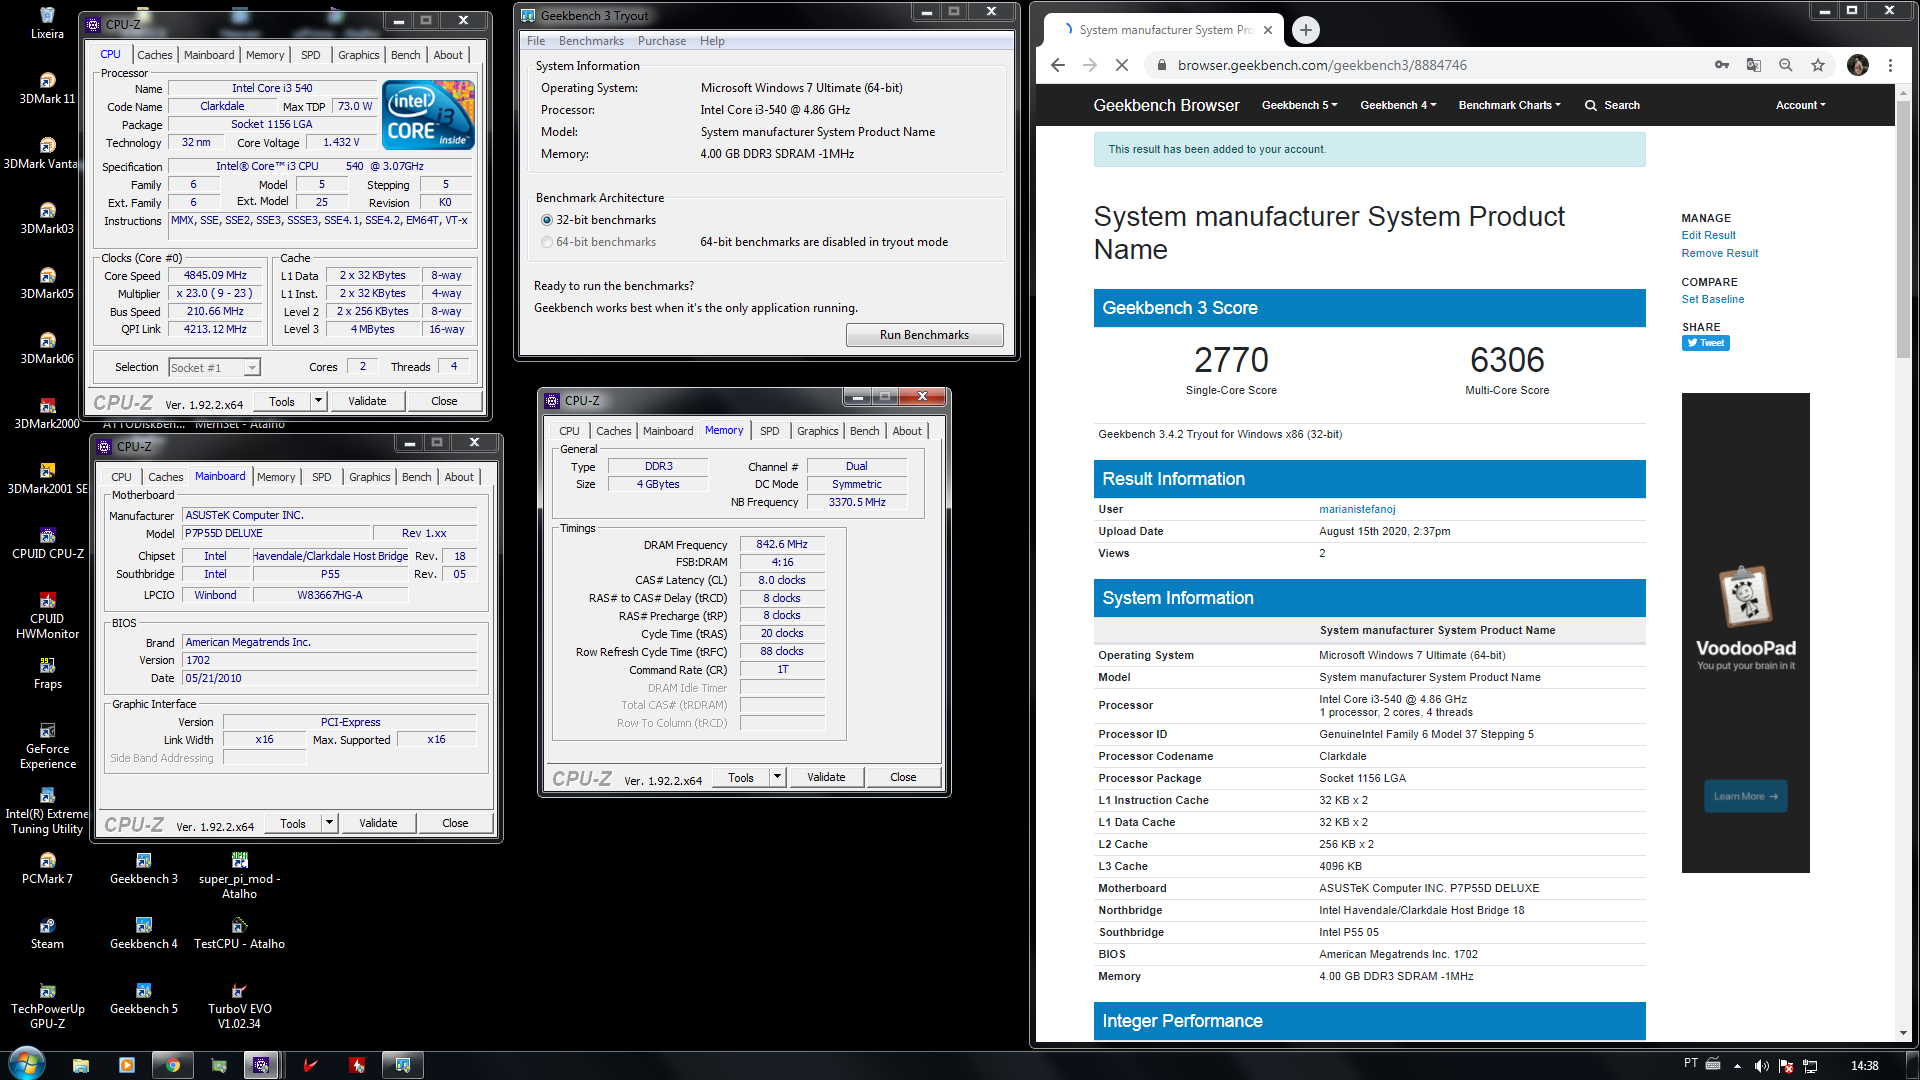Launch TestCPU - Atalho shortcut
1920x1080 pixels.
pos(239,933)
